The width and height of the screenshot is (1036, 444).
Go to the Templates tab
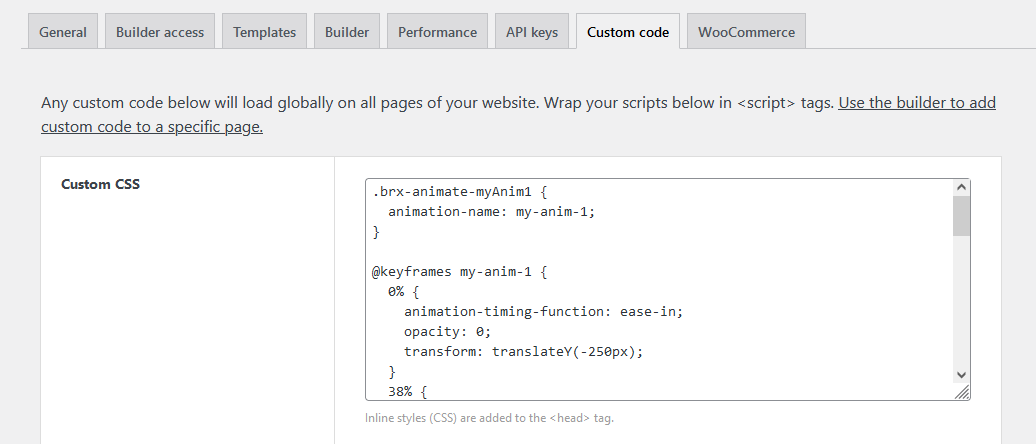pyautogui.click(x=265, y=32)
